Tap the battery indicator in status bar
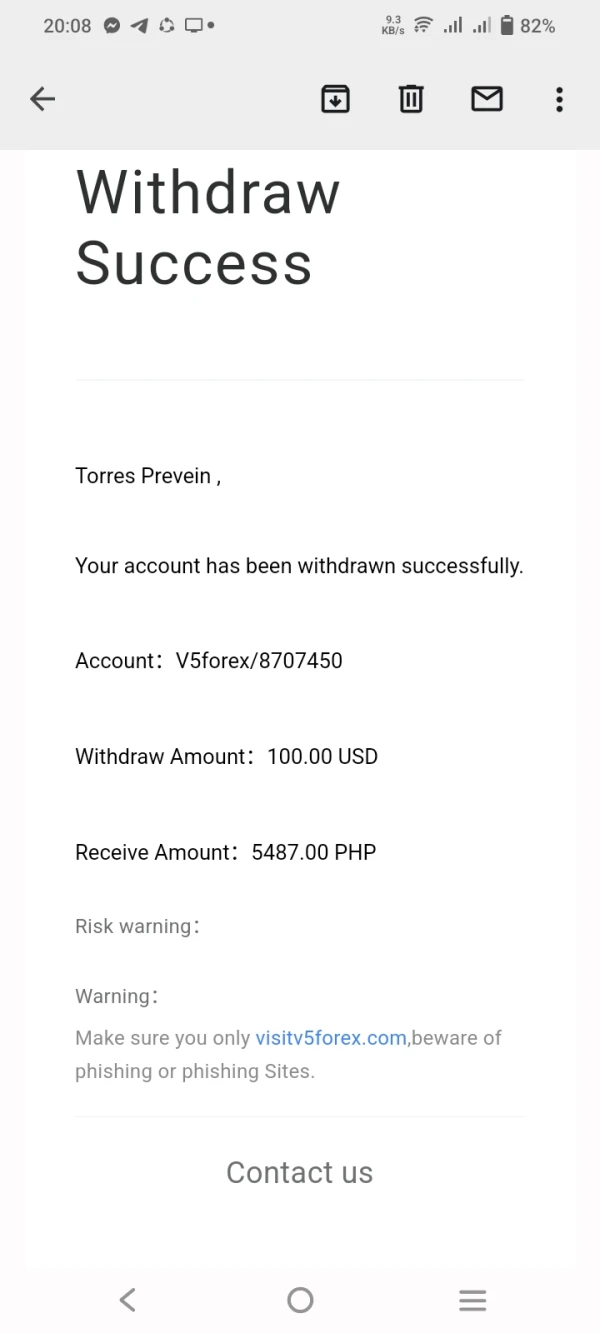This screenshot has height=1333, width=600. coord(507,26)
